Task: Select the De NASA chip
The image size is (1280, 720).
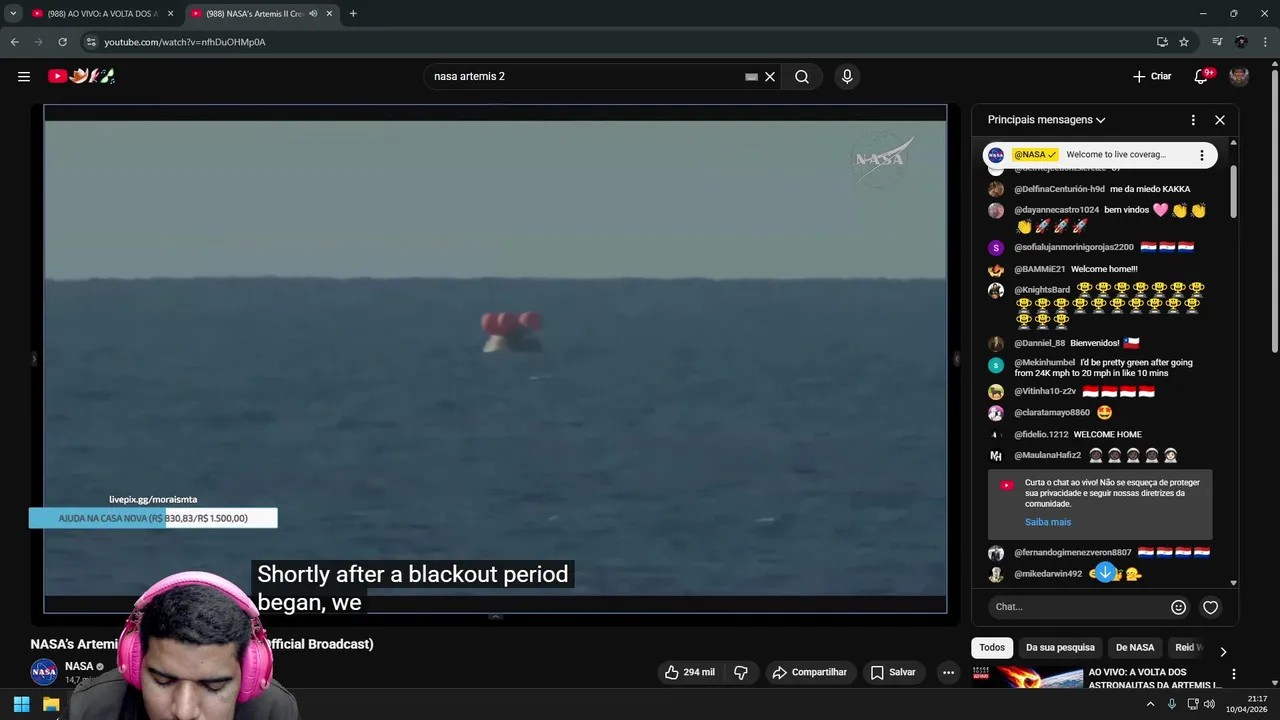Action: (x=1135, y=647)
